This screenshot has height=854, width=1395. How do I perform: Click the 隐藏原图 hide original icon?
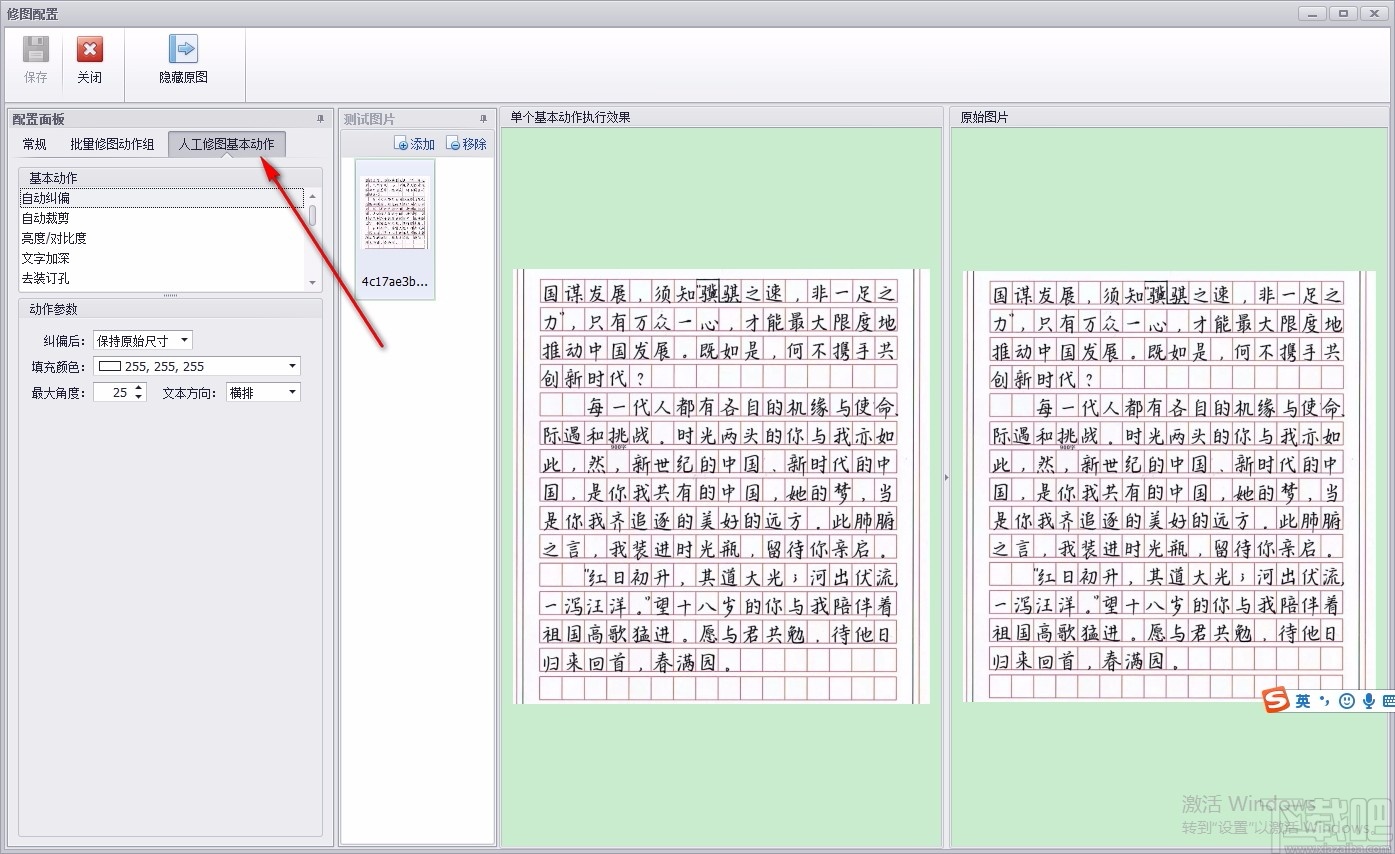(x=183, y=49)
